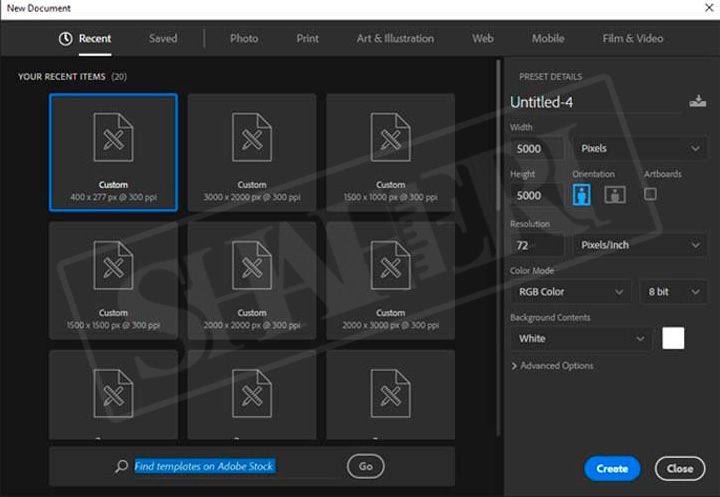This screenshot has height=497, width=720.
Task: Select landscape orientation icon
Action: coord(615,195)
